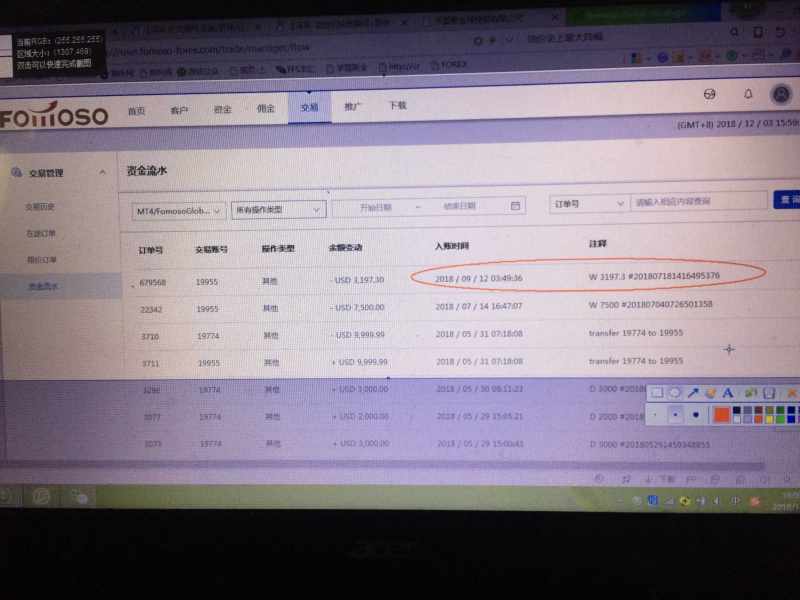Viewport: 800px width, 600px height.
Task: Open the notification bell
Action: click(747, 94)
